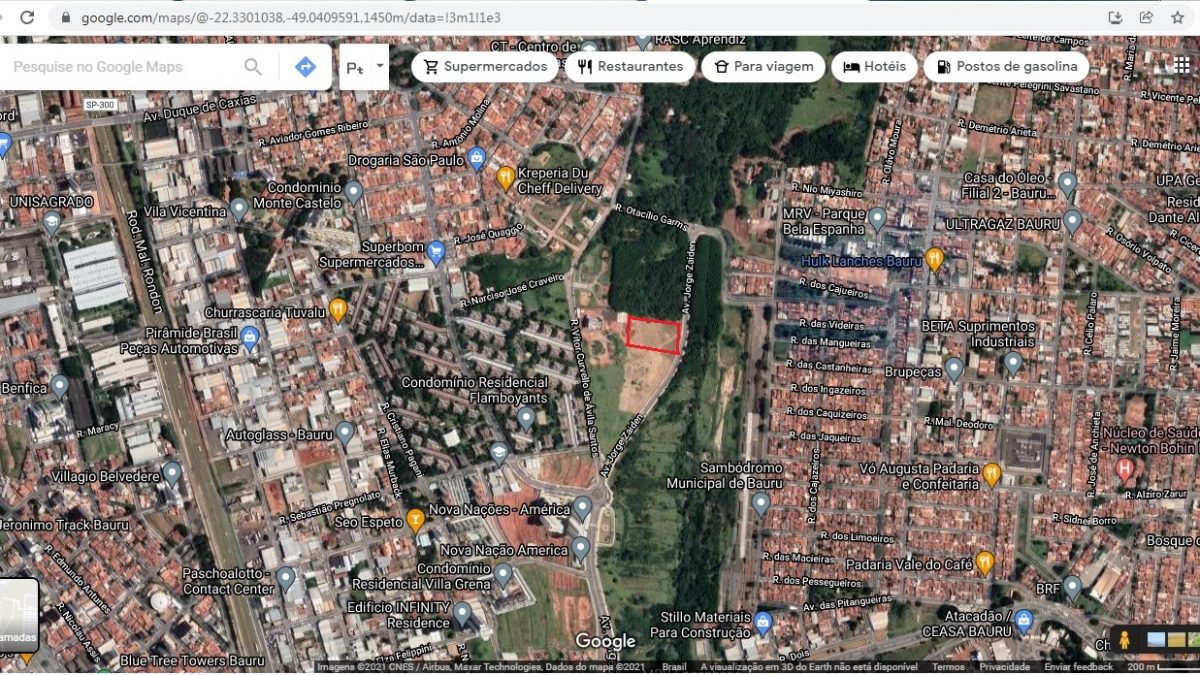Open the Padaria Vale do Café pin
The width and height of the screenshot is (1200, 675).
pyautogui.click(x=985, y=563)
